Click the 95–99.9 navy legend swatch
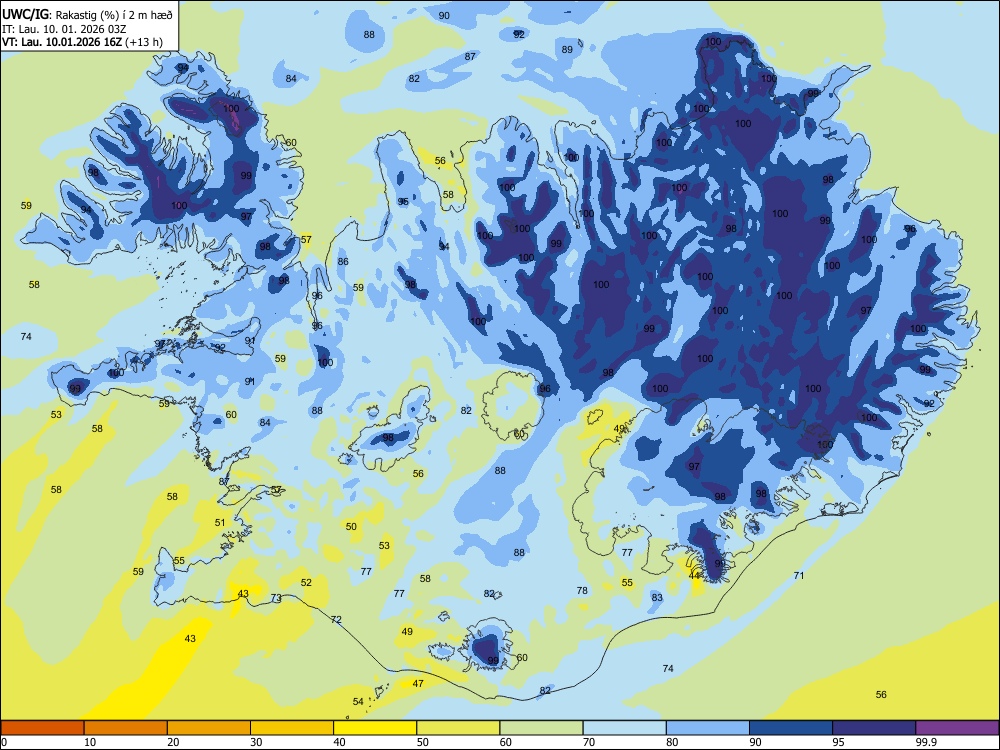The width and height of the screenshot is (1000, 750). tap(874, 728)
